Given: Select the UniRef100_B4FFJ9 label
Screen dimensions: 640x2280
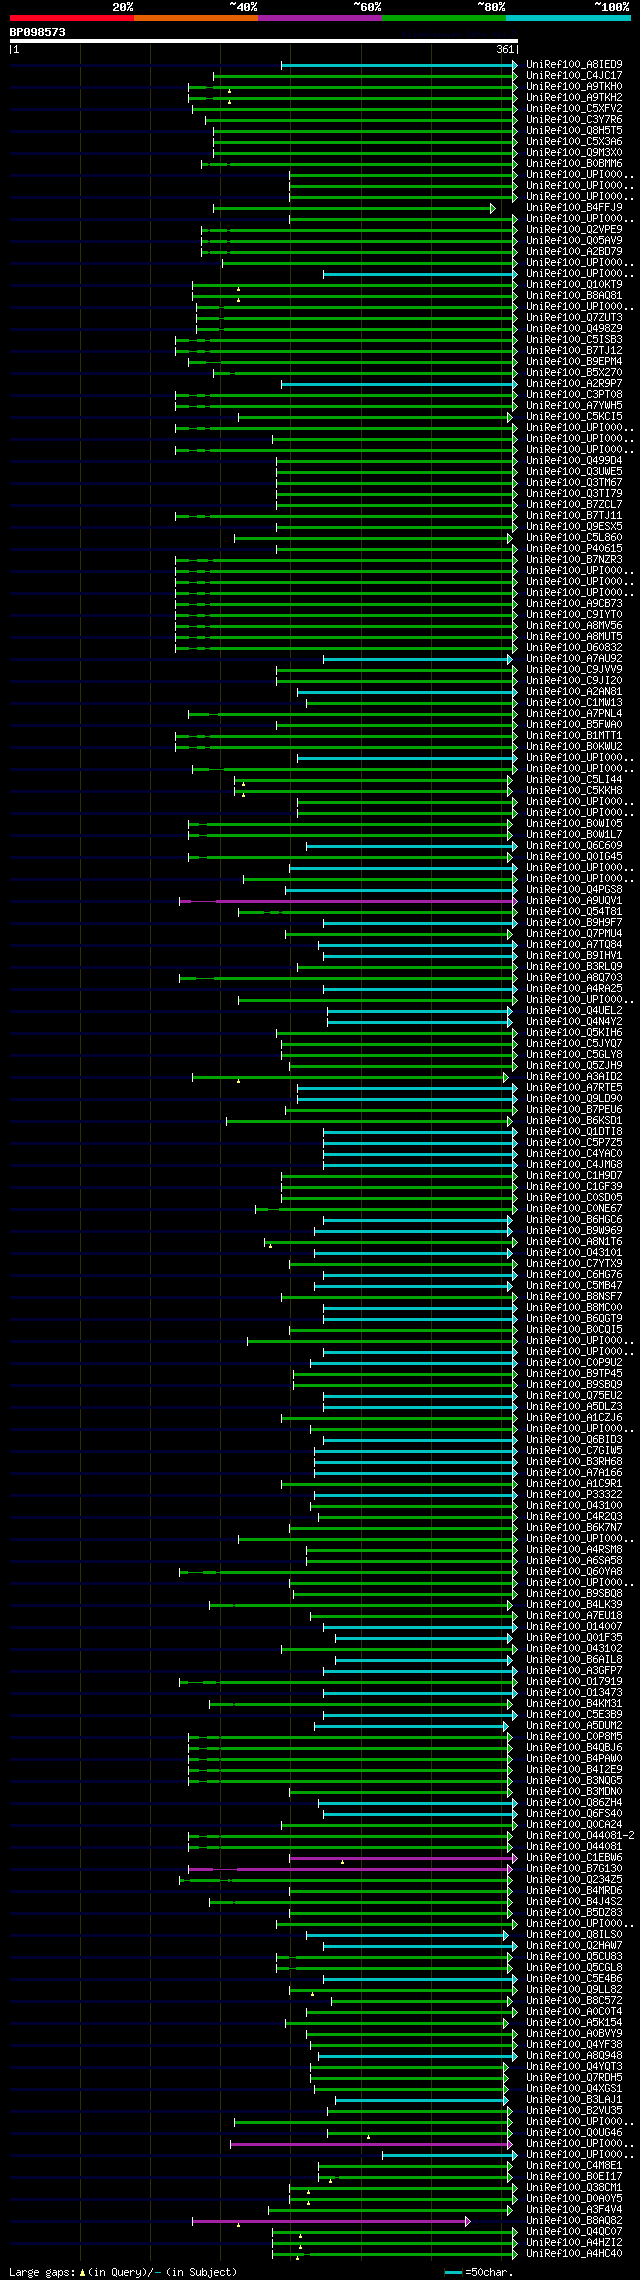Looking at the screenshot, I should click(574, 208).
